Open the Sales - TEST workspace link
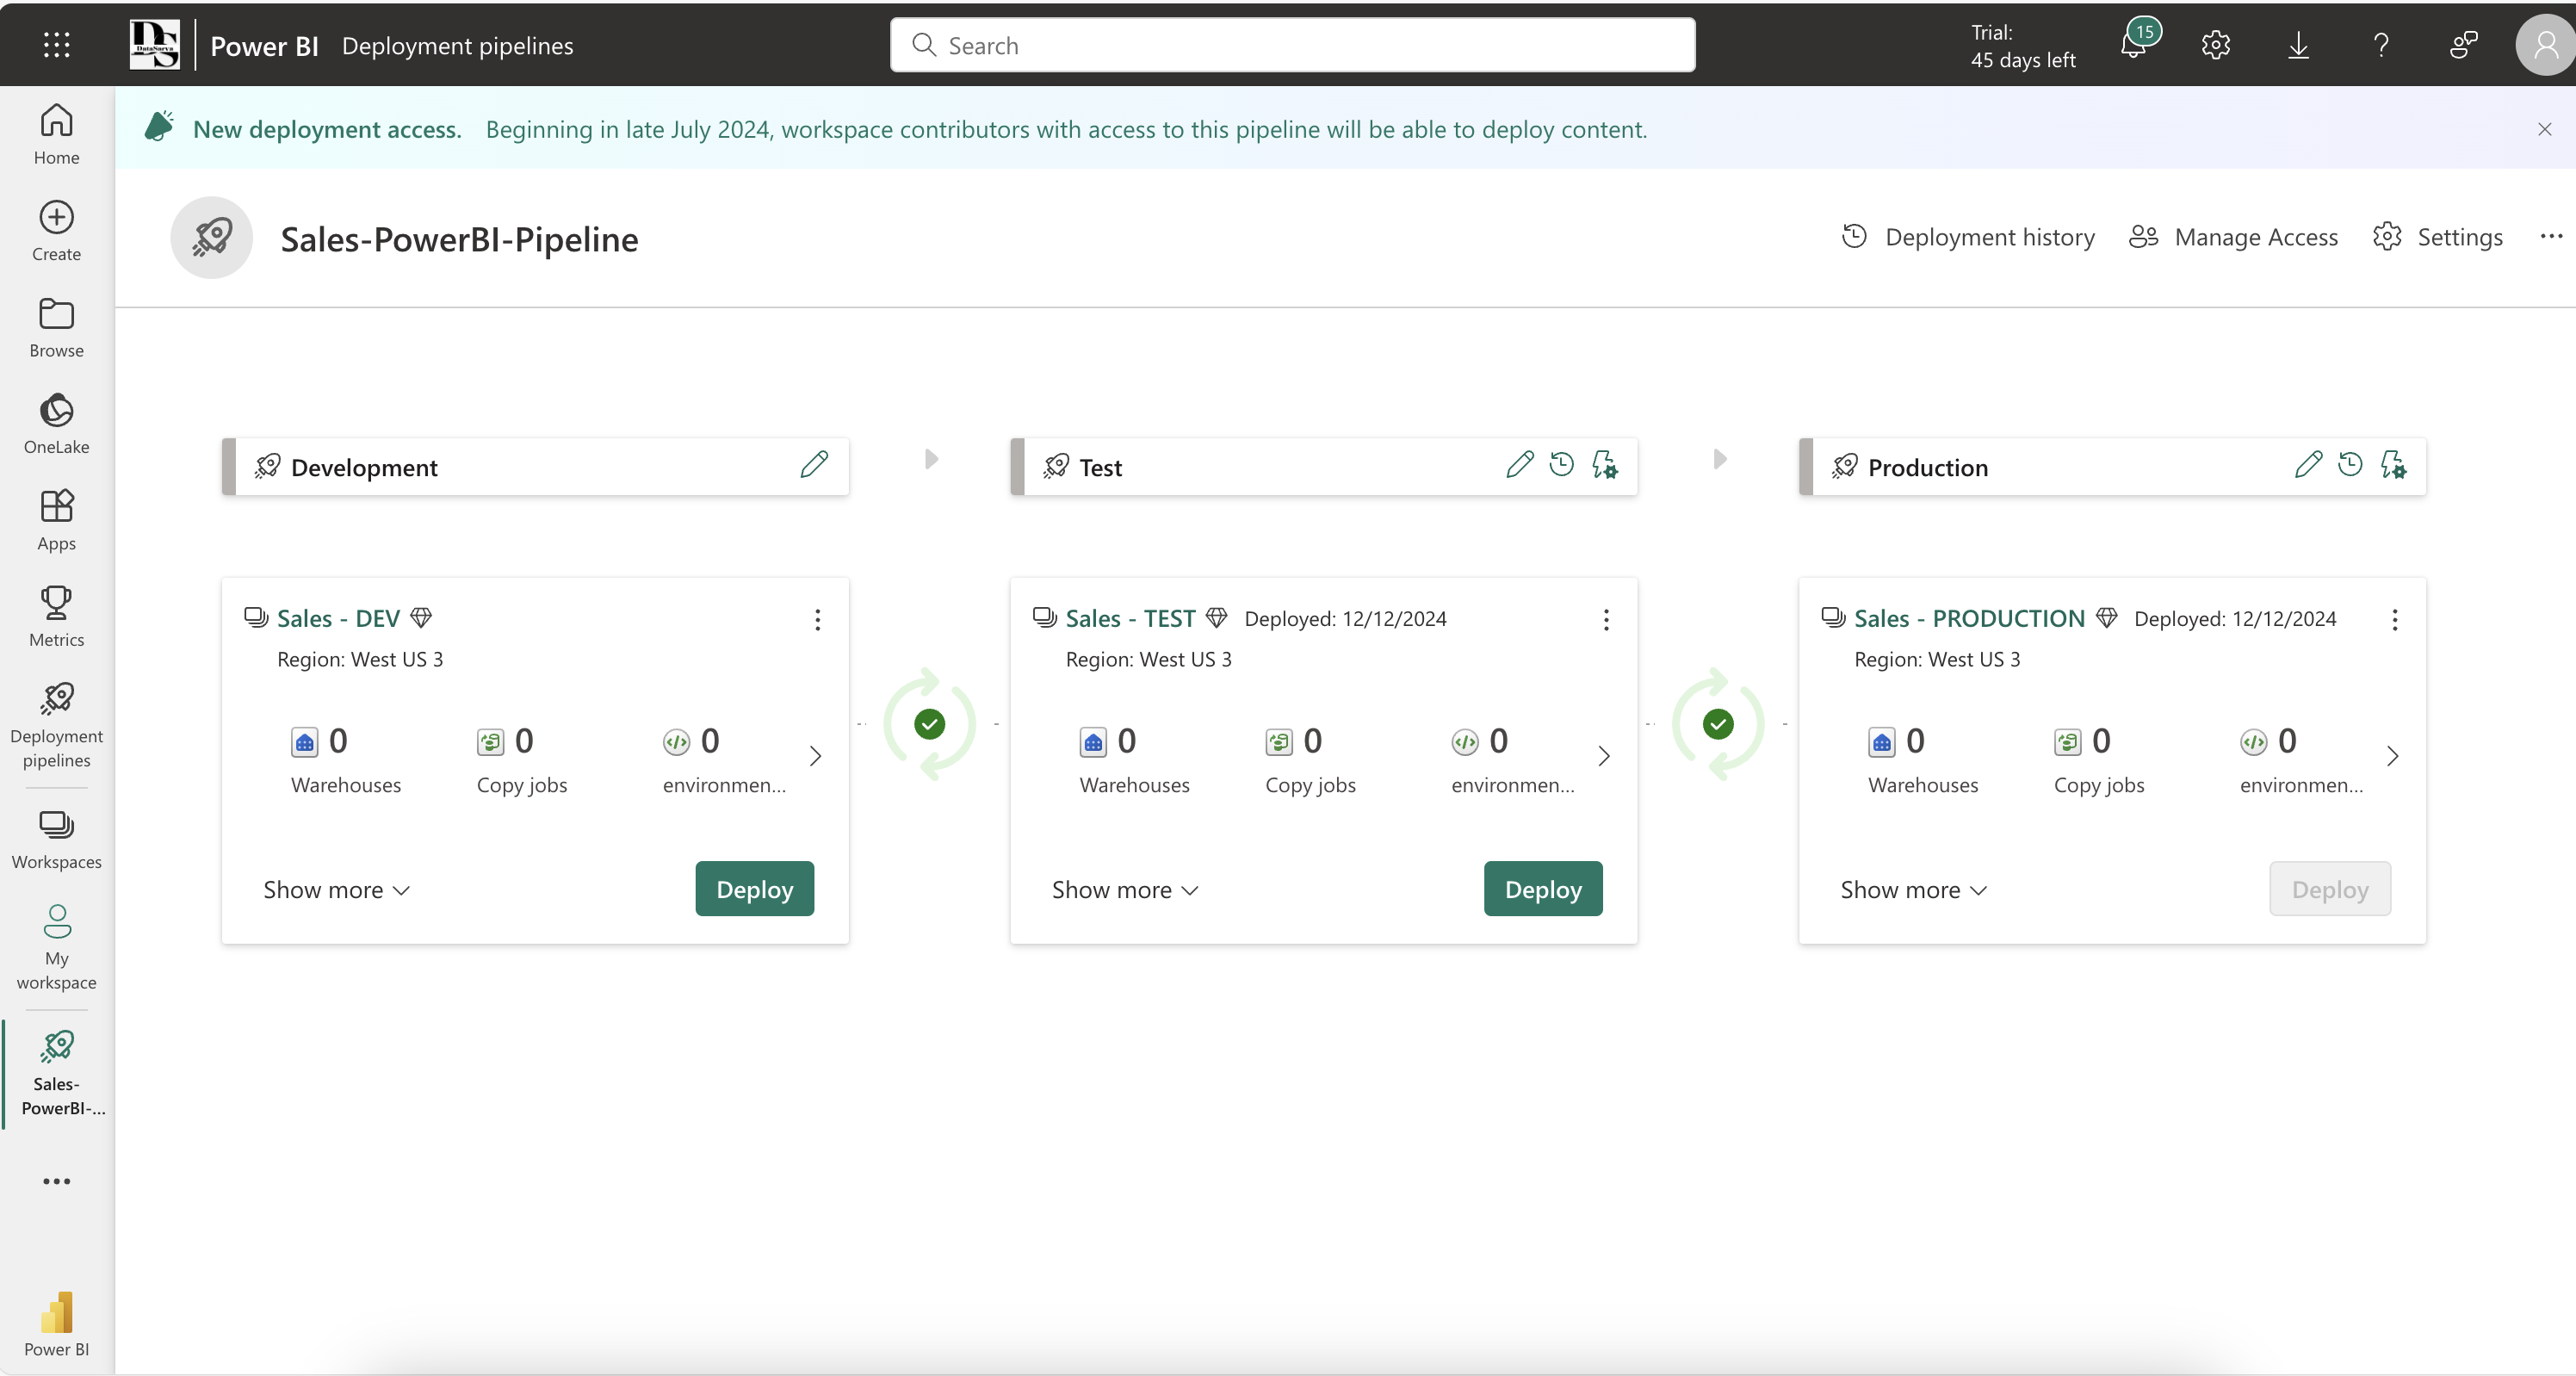The image size is (2576, 1376). [1130, 618]
